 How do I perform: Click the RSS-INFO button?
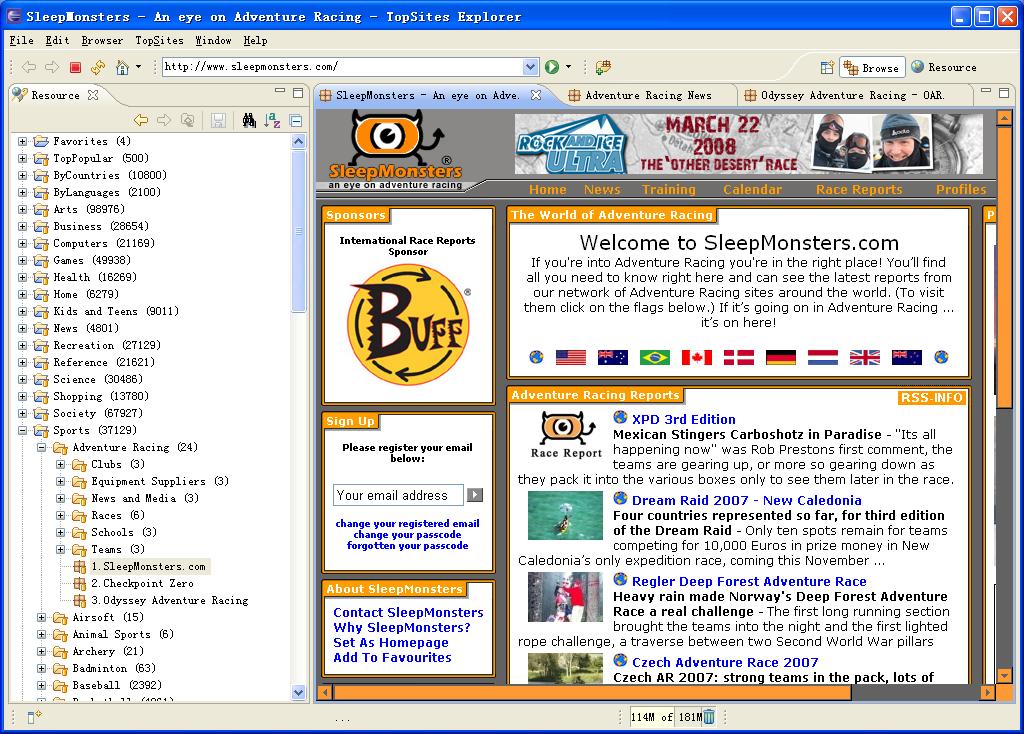coord(931,398)
